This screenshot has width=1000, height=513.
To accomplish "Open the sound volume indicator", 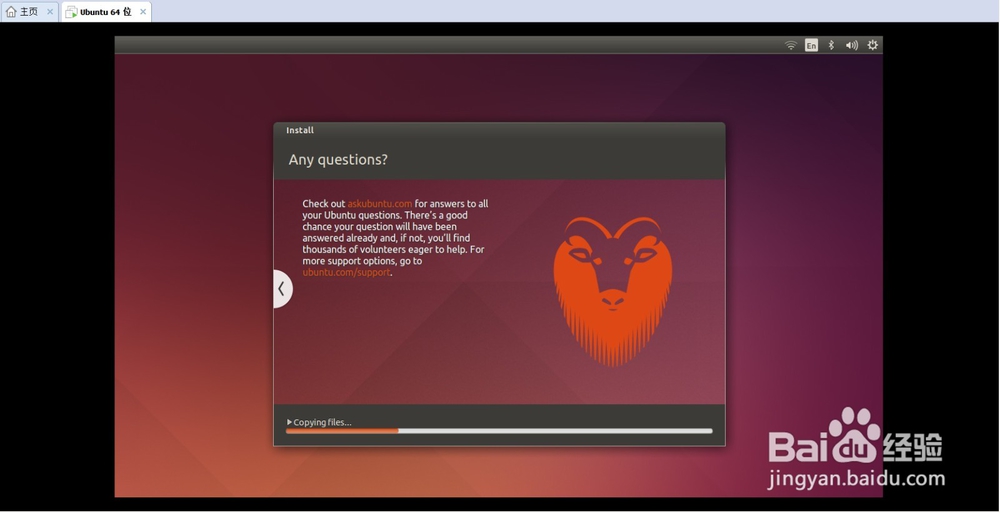I will pos(851,45).
